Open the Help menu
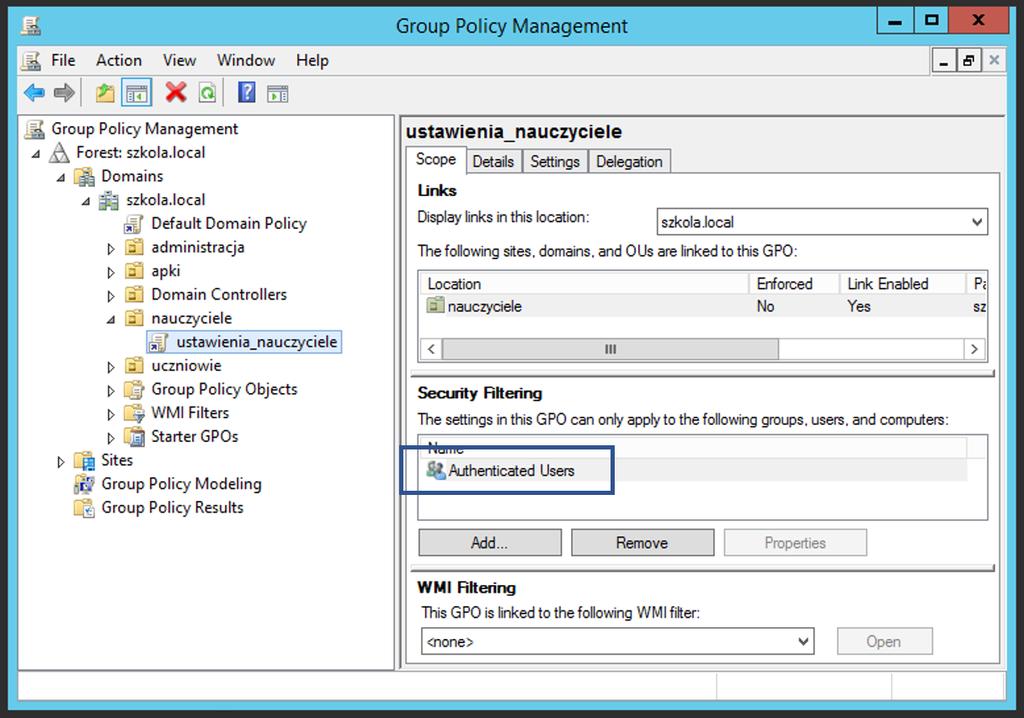Screen dimensions: 1024x718 click(x=312, y=60)
